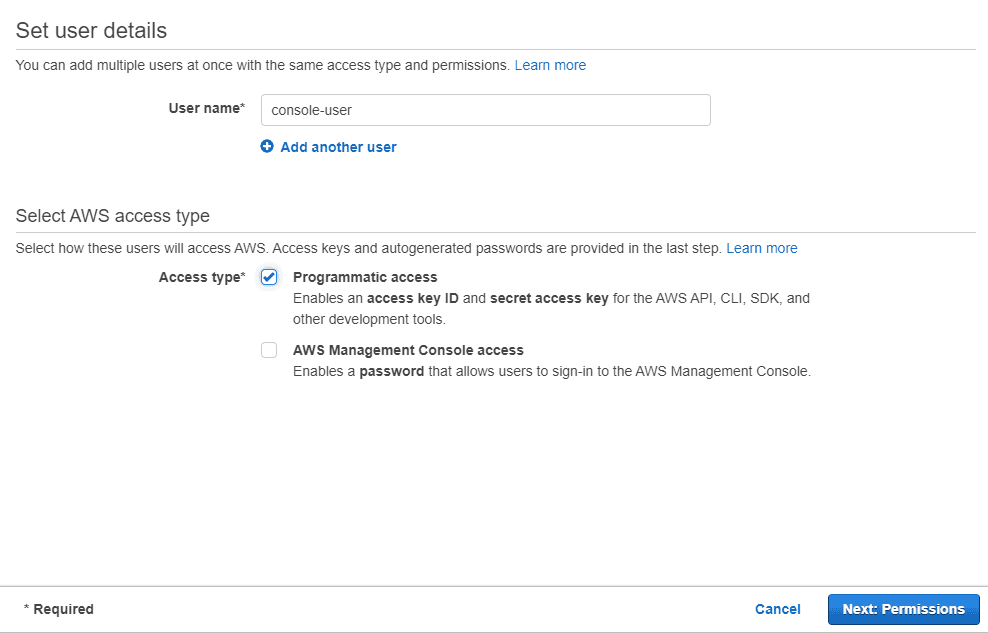Screen dimensions: 988x633
Task: Enable the AWS Management Console access checkbox
Action: tap(269, 350)
